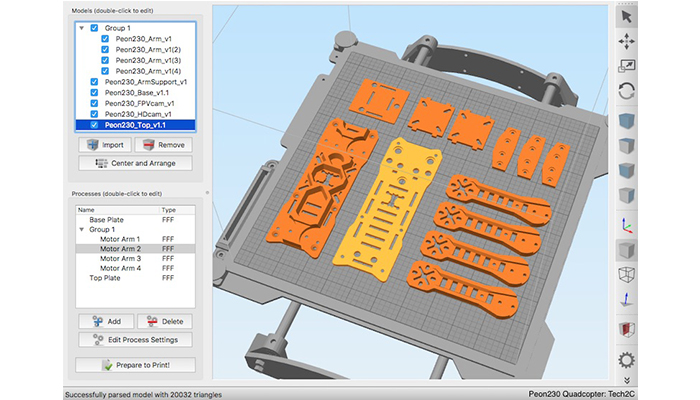Click the large orange base plate model
The width and height of the screenshot is (700, 400).
tap(322, 188)
